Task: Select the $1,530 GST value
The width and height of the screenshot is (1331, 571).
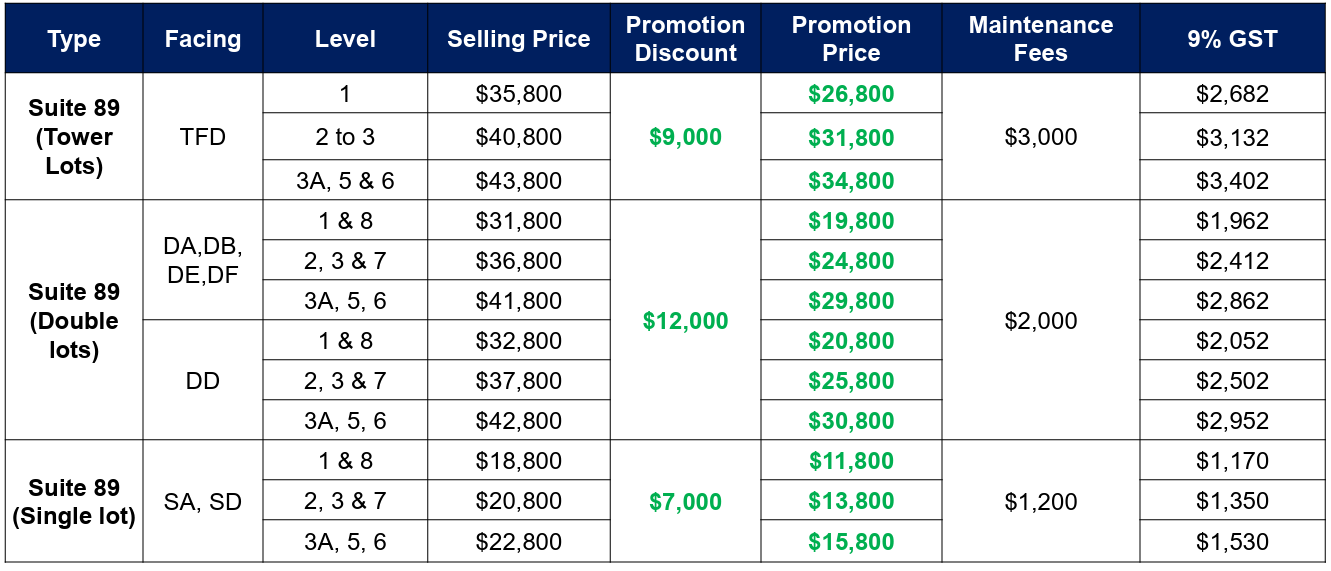Action: (x=1232, y=542)
